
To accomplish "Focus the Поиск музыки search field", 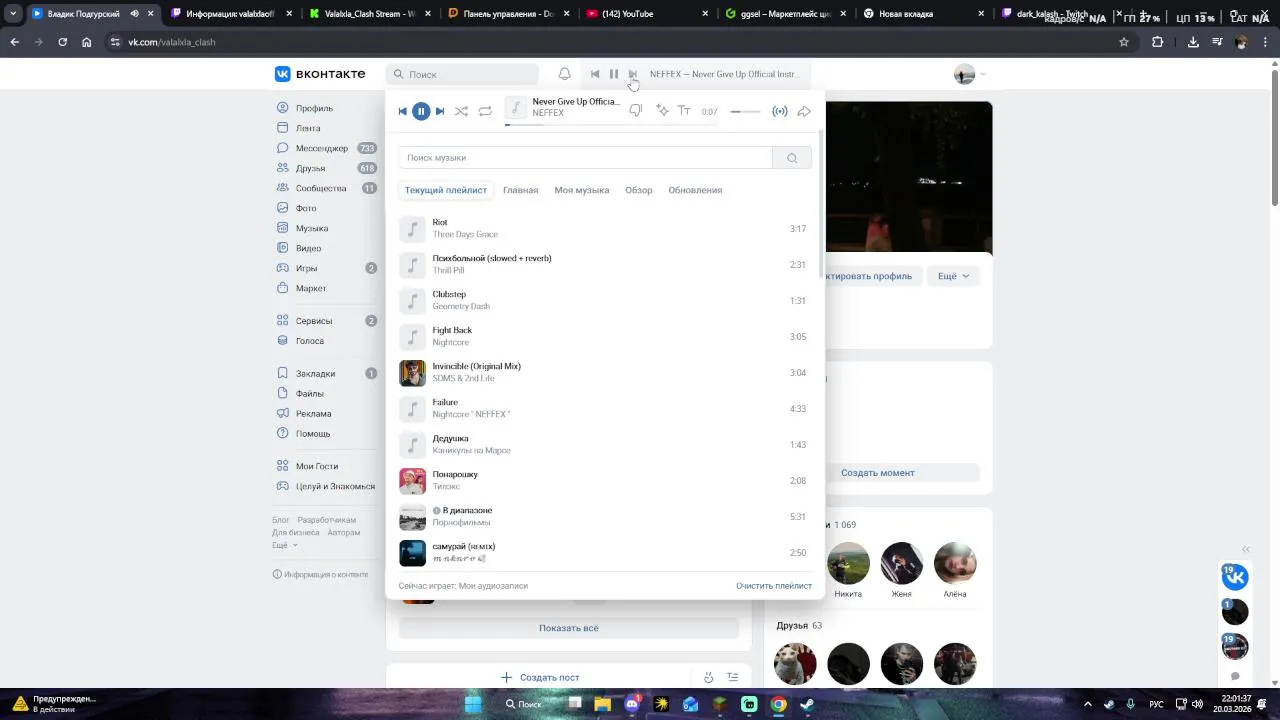I will click(585, 158).
